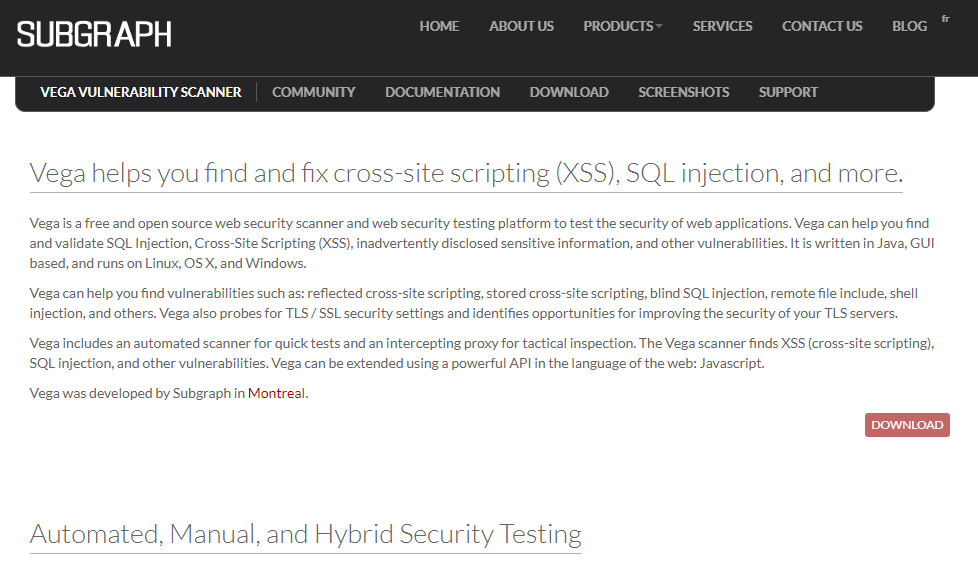
Task: Click the Subgraph logo
Action: tap(94, 34)
